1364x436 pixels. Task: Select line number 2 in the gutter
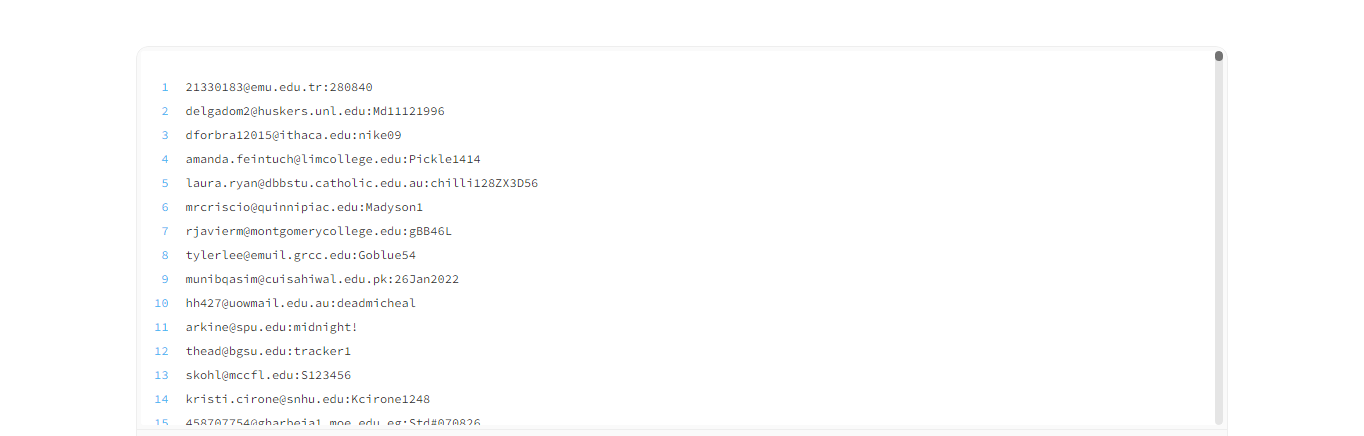point(165,111)
